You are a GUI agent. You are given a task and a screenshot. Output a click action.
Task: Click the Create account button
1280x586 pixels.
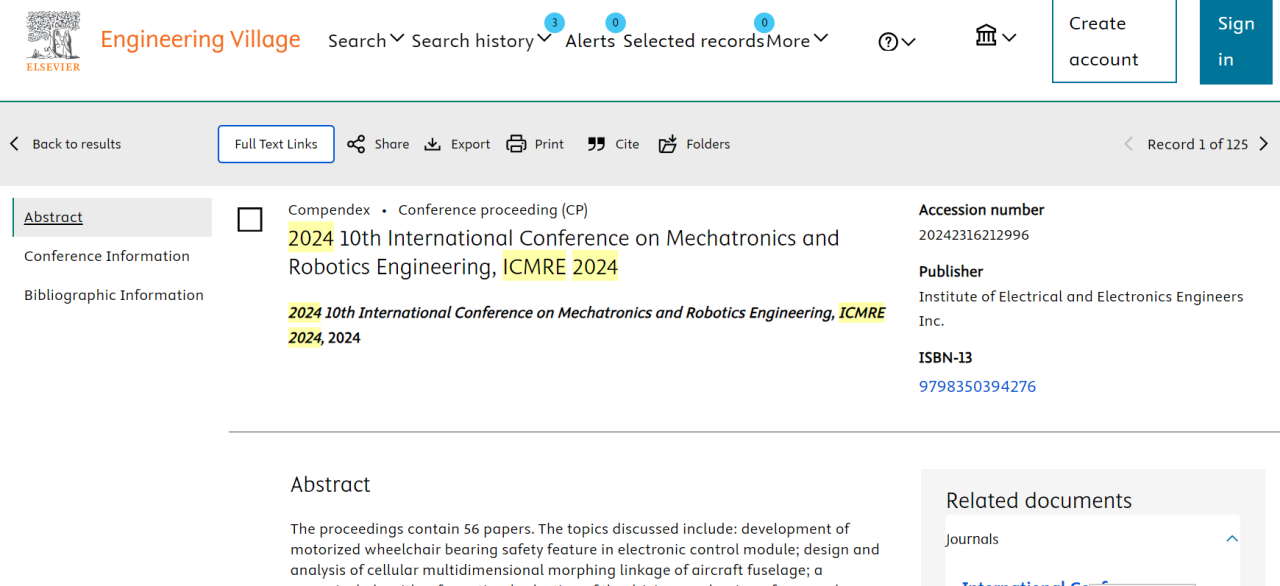tap(1114, 41)
